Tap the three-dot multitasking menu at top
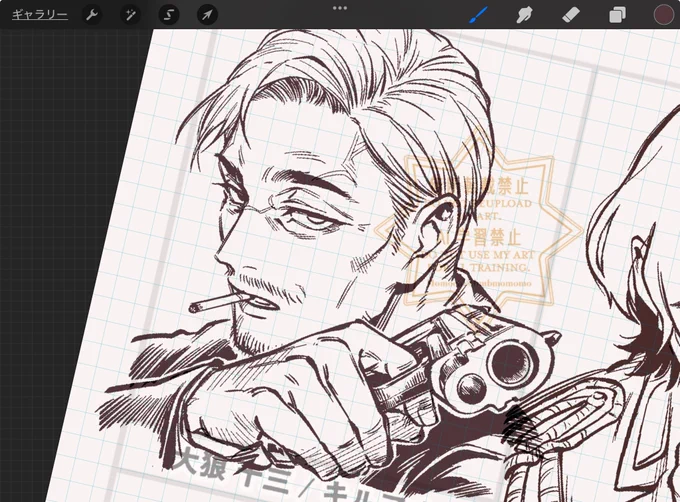The image size is (680, 502). (x=340, y=8)
